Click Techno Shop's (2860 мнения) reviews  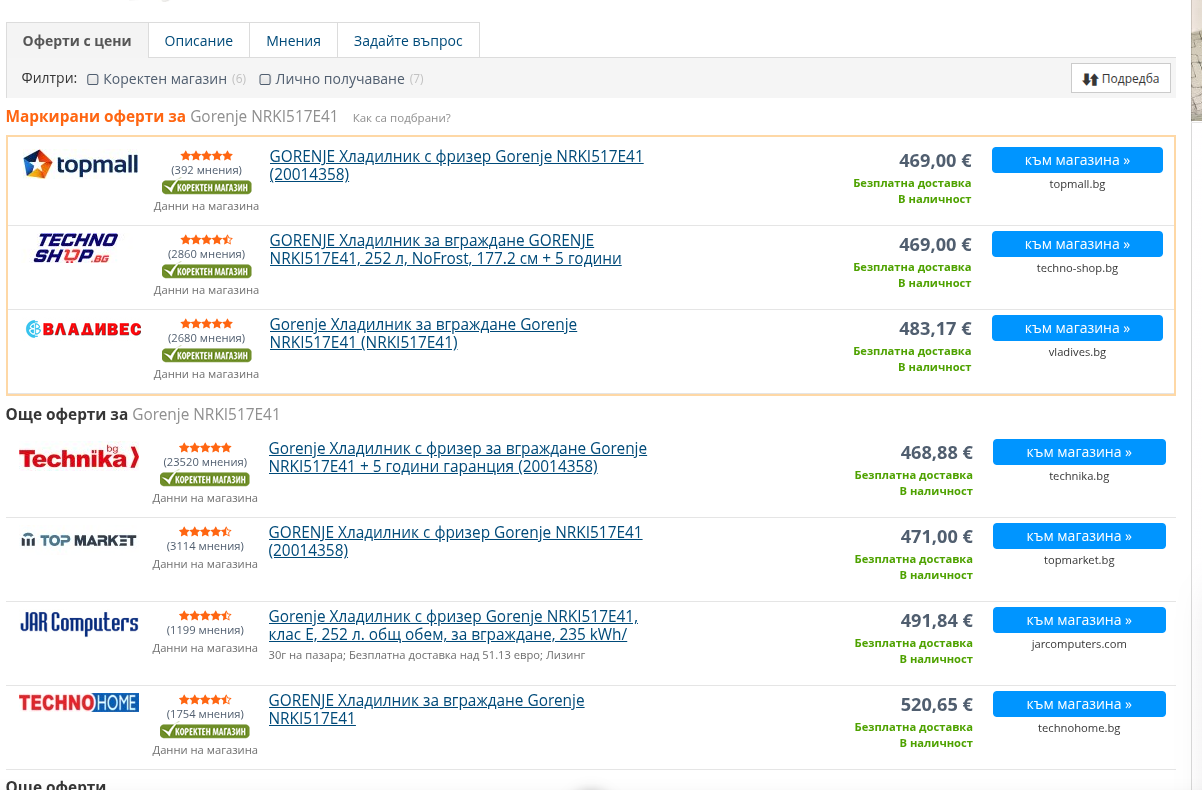[206, 254]
